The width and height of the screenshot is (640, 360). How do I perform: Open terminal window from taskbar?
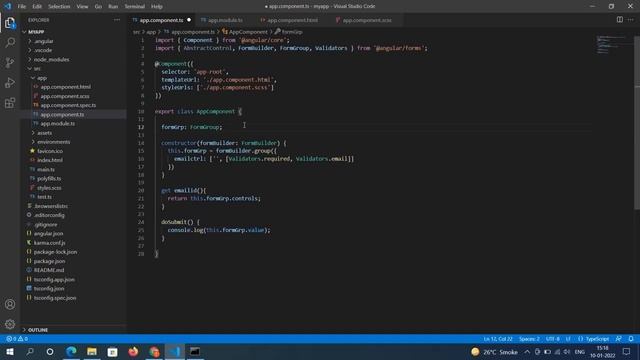195,351
